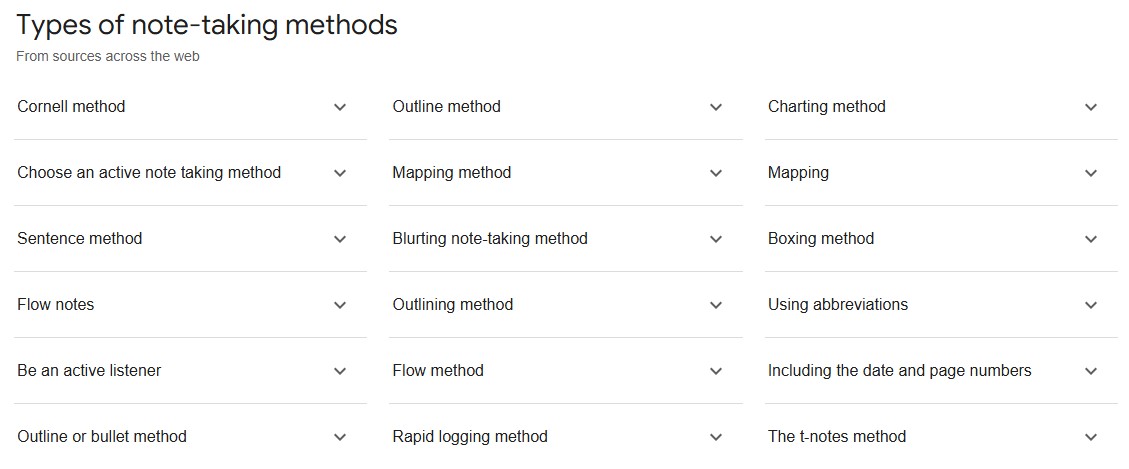Screen dimensions: 1129x469
Task: Click the chevron icon beside Sentence method
Action: [340, 239]
